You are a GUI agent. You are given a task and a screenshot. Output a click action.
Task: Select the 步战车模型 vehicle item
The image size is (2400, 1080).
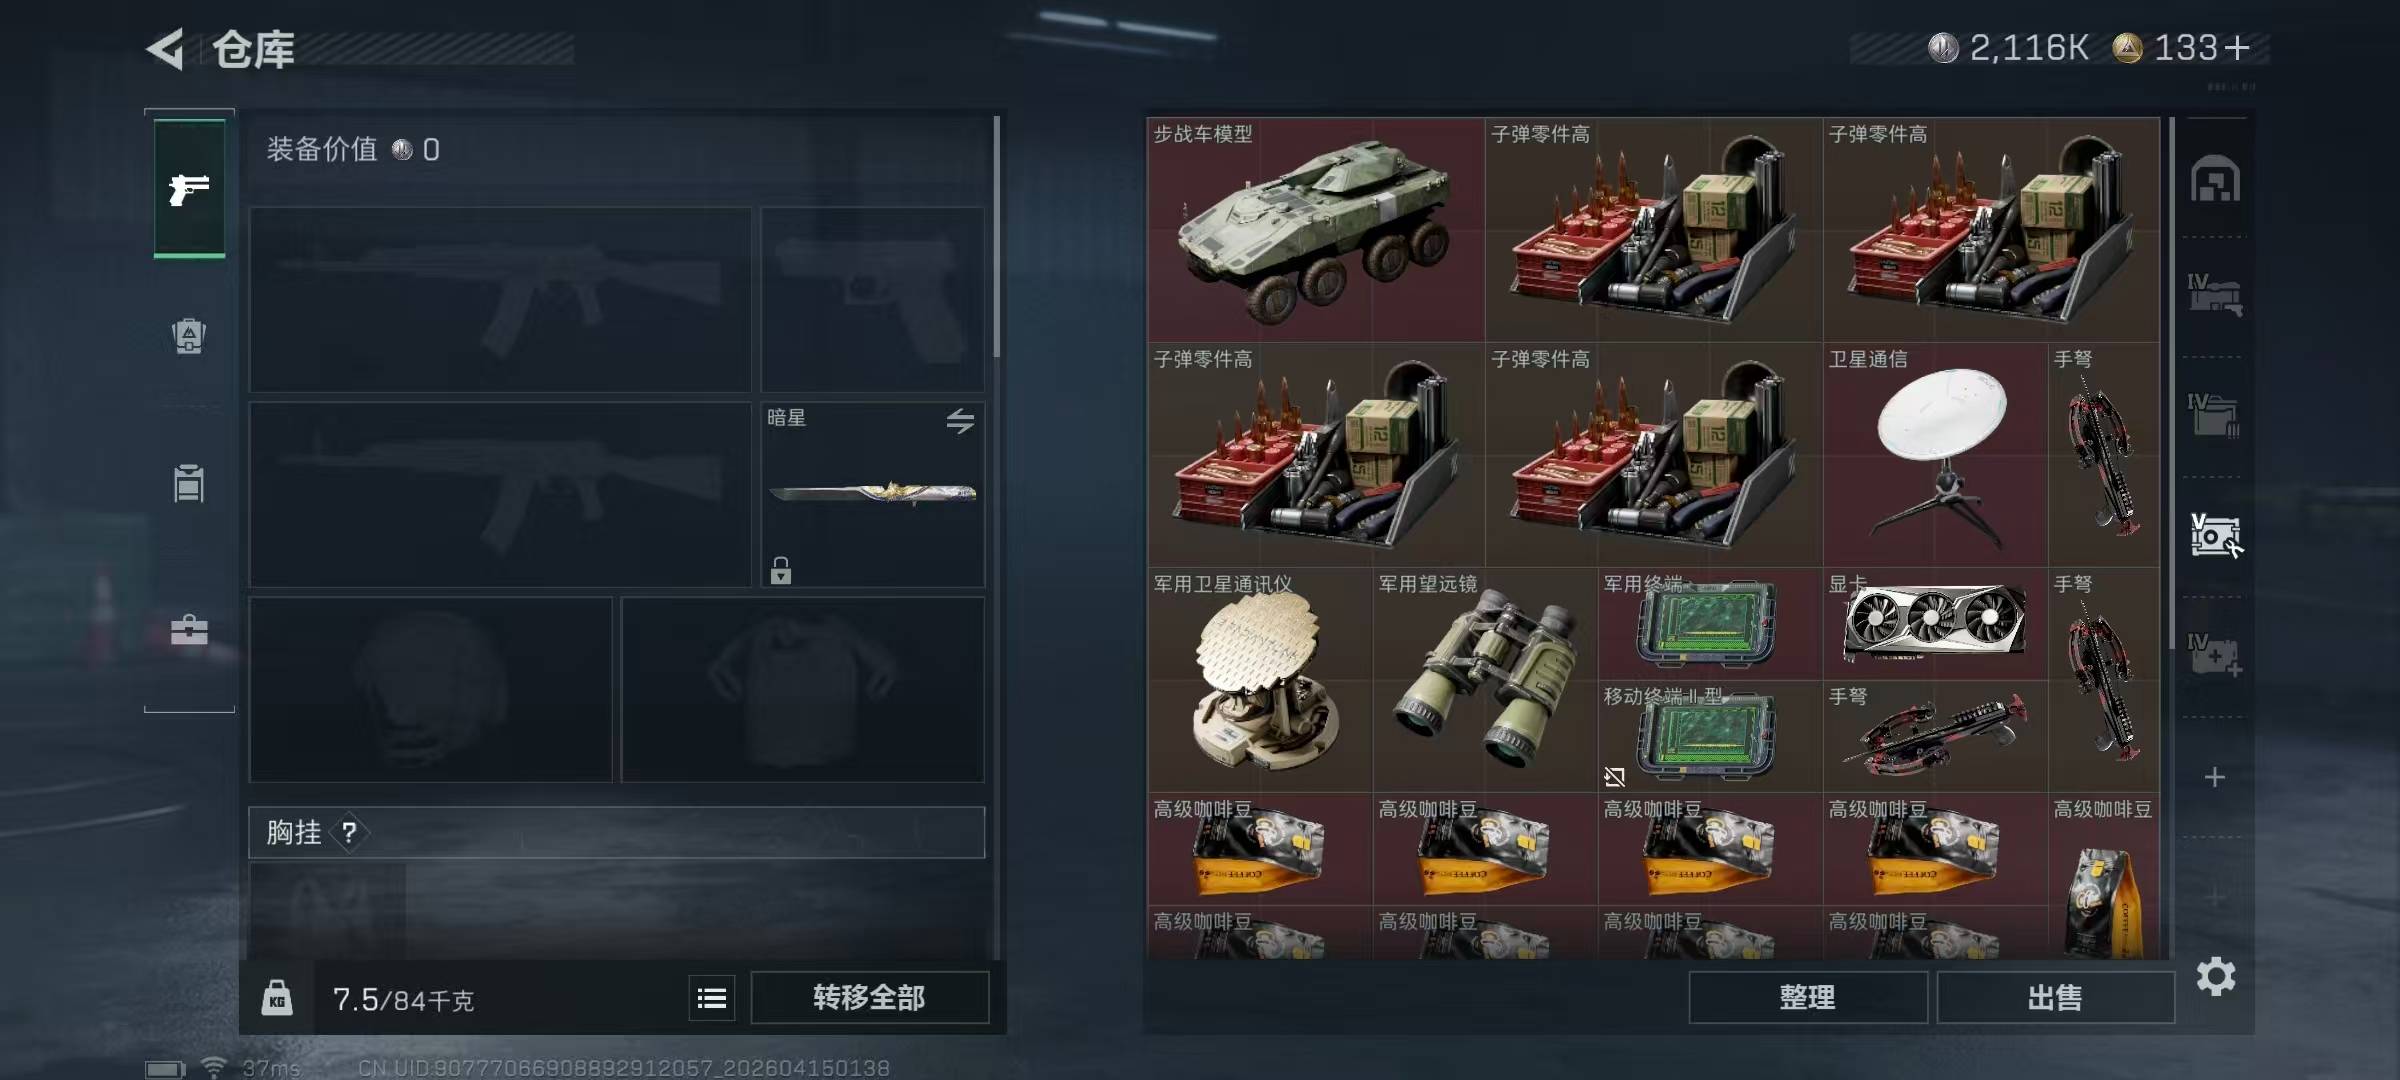(x=1316, y=229)
